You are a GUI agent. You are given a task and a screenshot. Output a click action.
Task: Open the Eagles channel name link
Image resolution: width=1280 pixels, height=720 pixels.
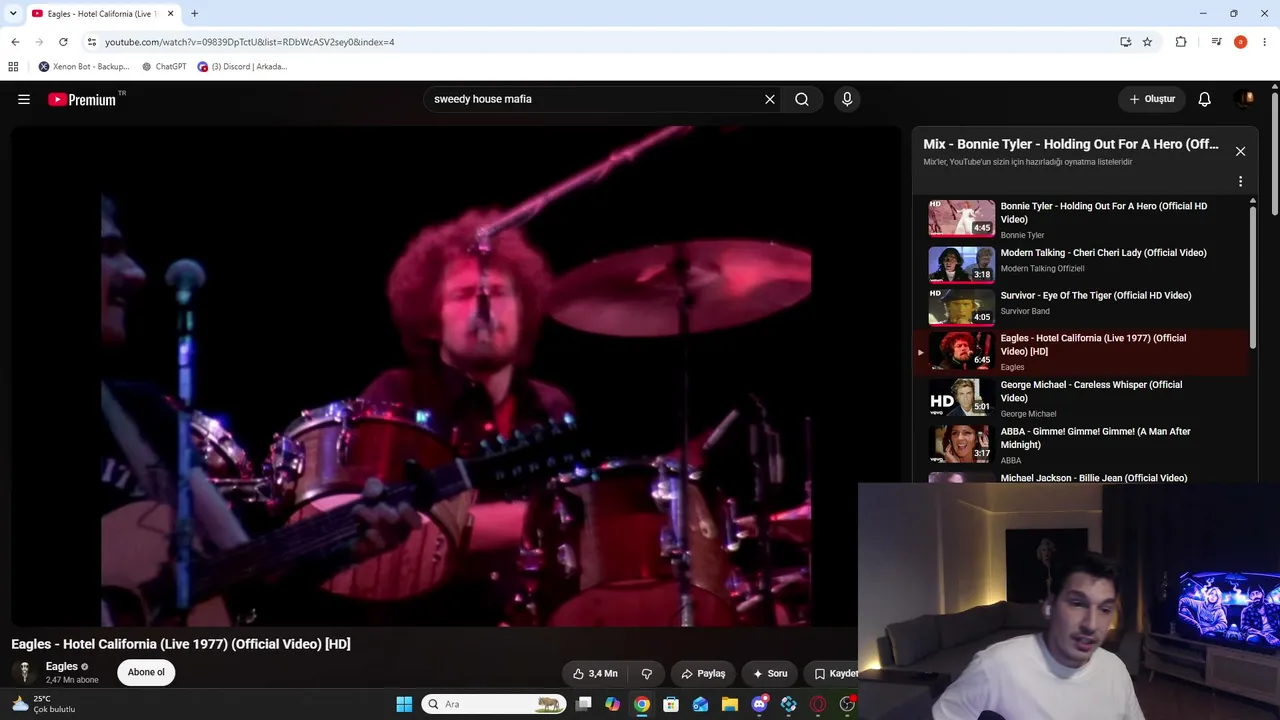[62, 666]
